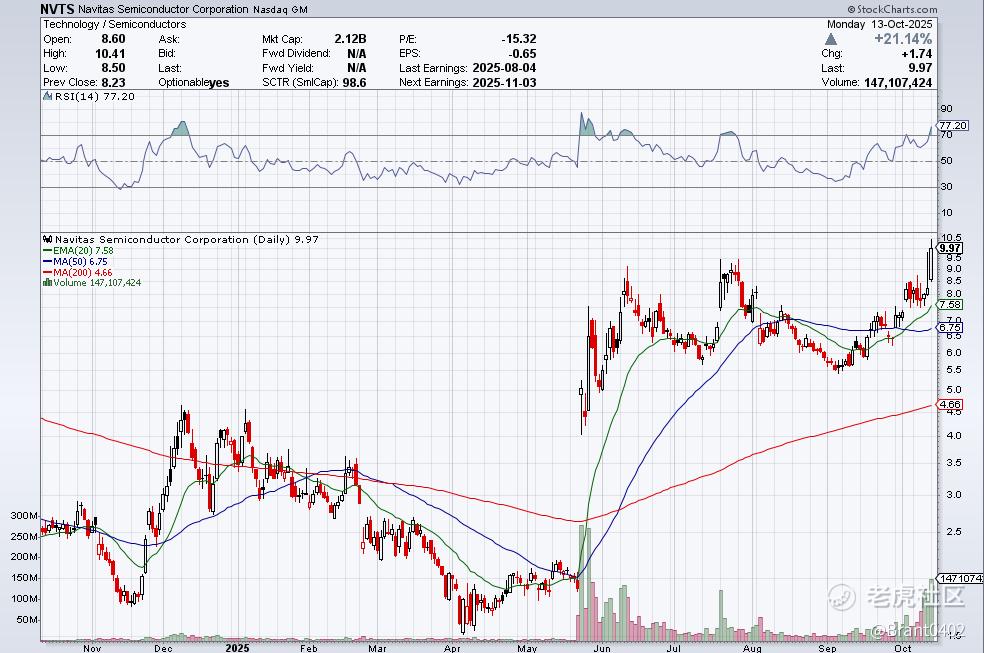Click the Next Earnings date 2025-11-03

(505, 82)
